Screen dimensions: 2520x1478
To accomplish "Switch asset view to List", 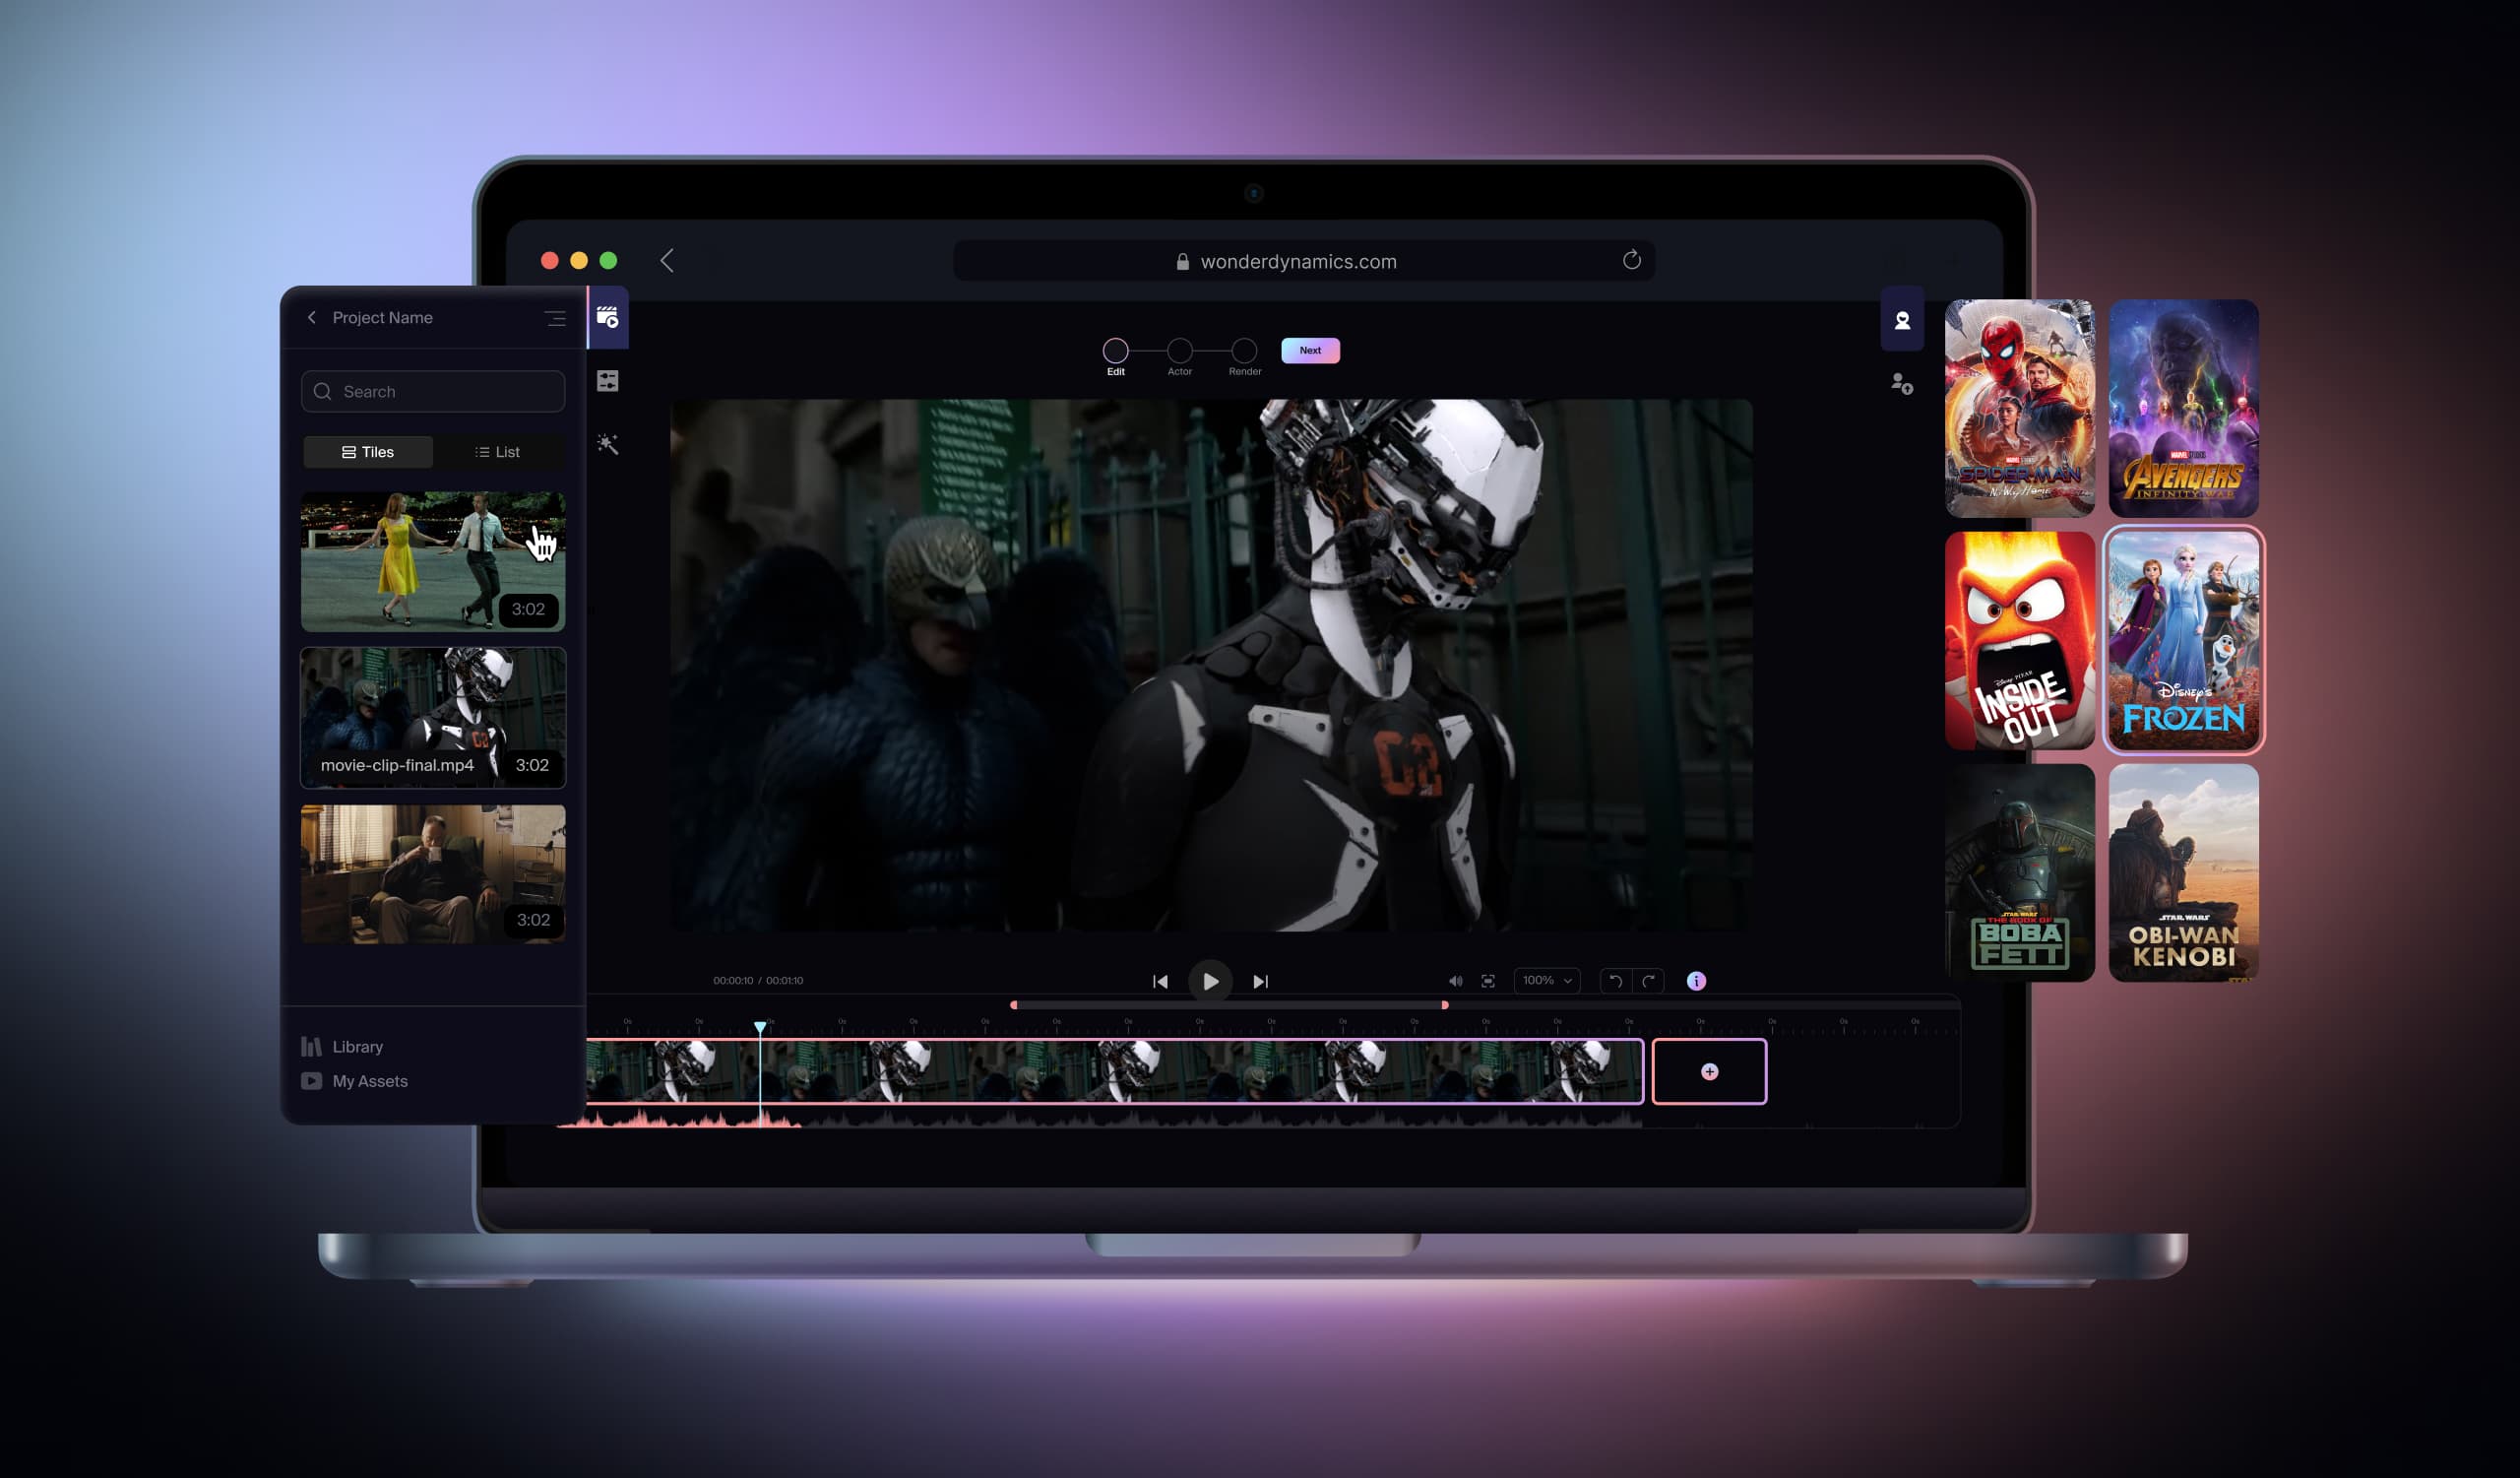I will coord(497,452).
